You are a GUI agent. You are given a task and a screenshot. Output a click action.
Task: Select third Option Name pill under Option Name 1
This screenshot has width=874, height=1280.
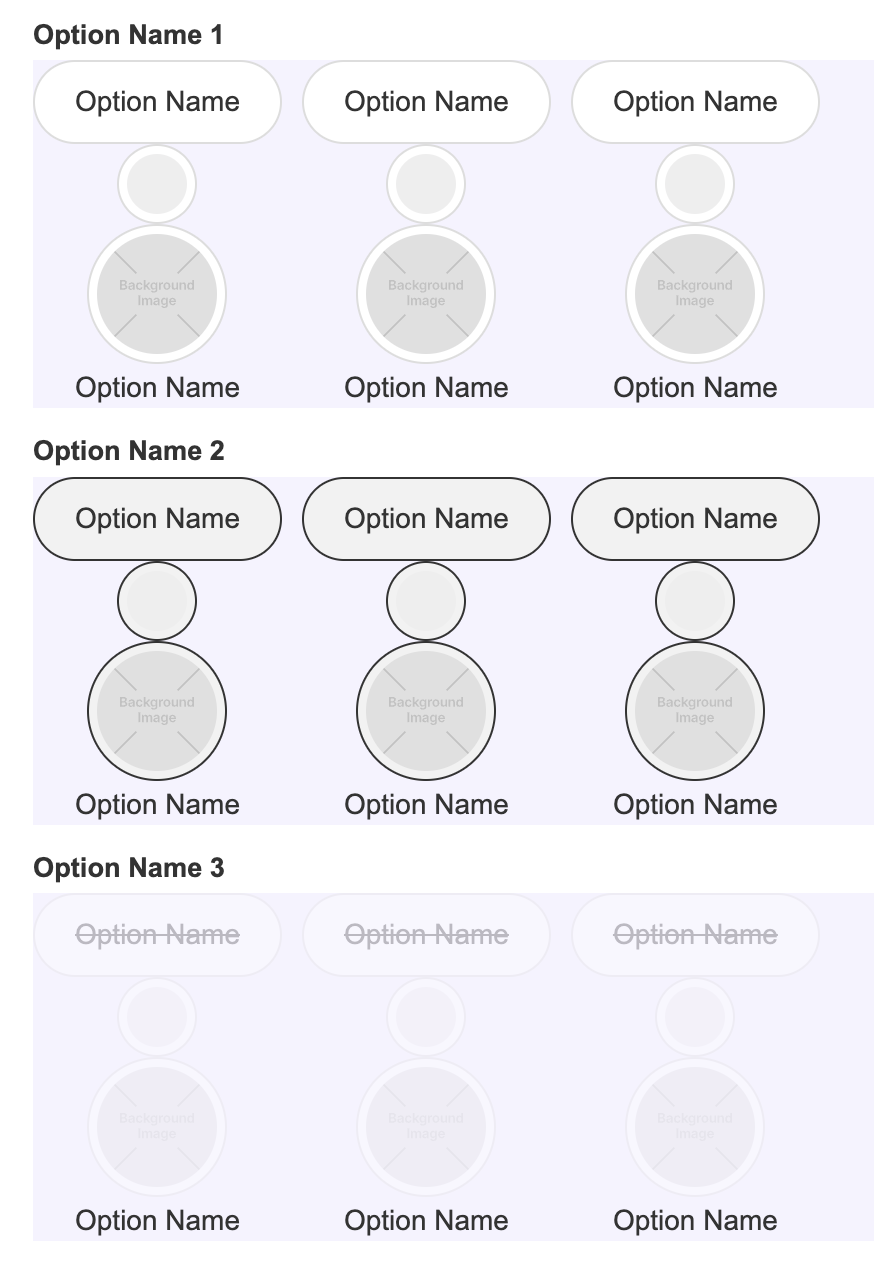coord(695,102)
